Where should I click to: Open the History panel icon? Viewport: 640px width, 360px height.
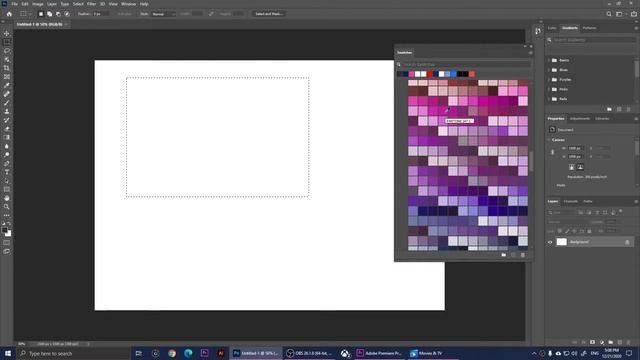538,31
